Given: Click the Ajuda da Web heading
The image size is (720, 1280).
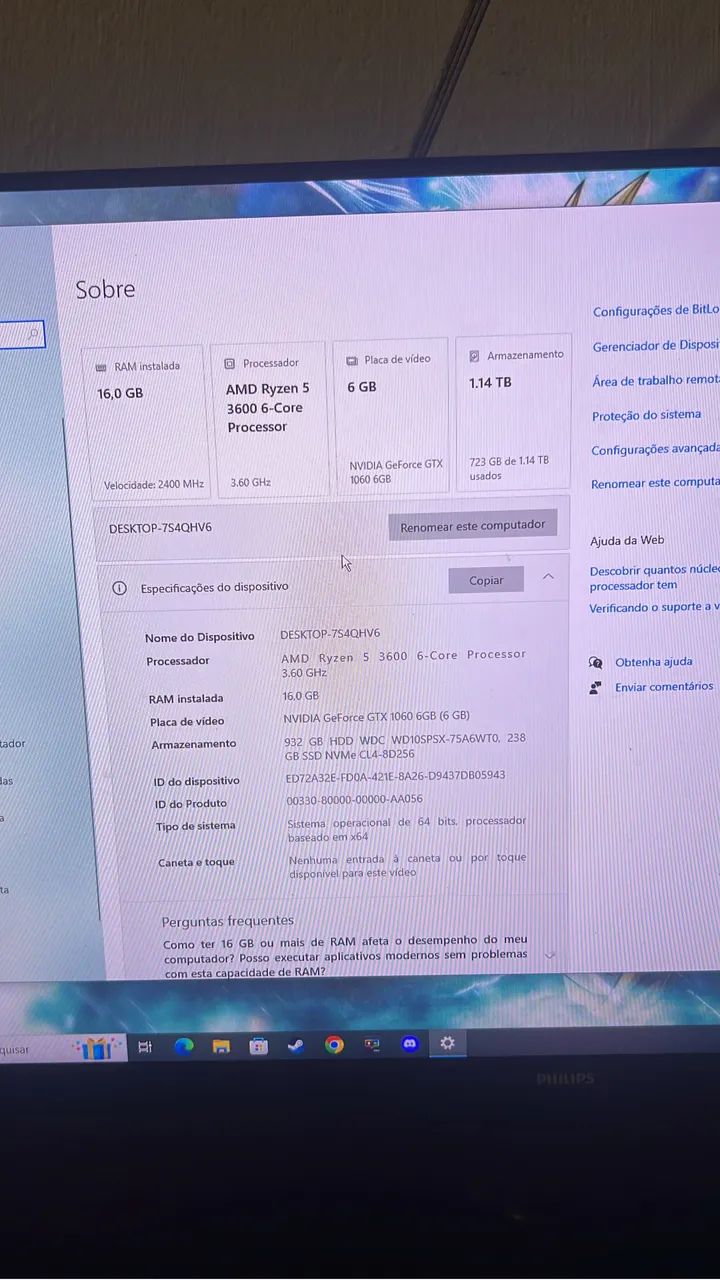Looking at the screenshot, I should 627,541.
